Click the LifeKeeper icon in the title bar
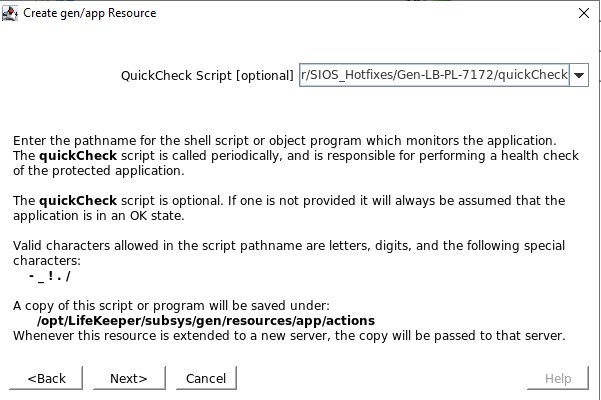601x400 pixels. click(x=10, y=13)
